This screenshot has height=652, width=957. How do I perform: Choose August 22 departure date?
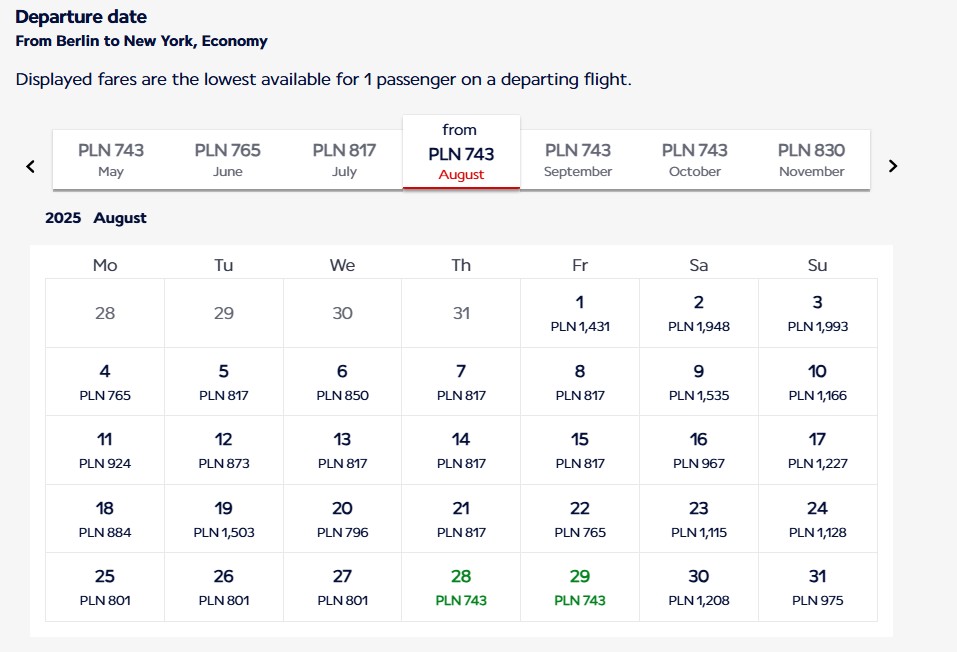pyautogui.click(x=580, y=519)
